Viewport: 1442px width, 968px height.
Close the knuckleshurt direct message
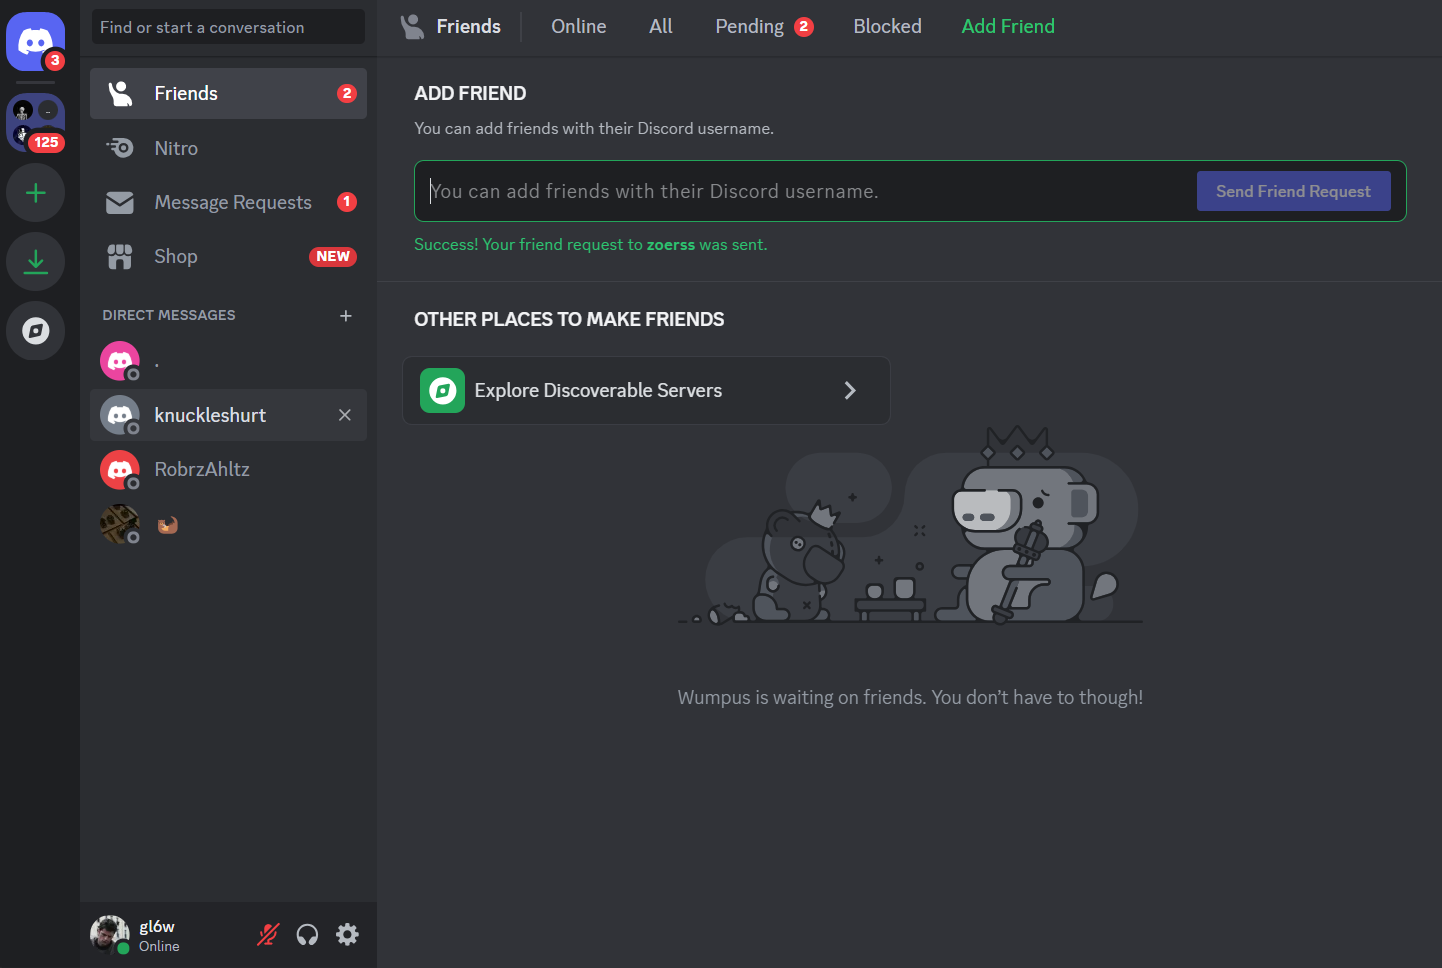tap(345, 415)
